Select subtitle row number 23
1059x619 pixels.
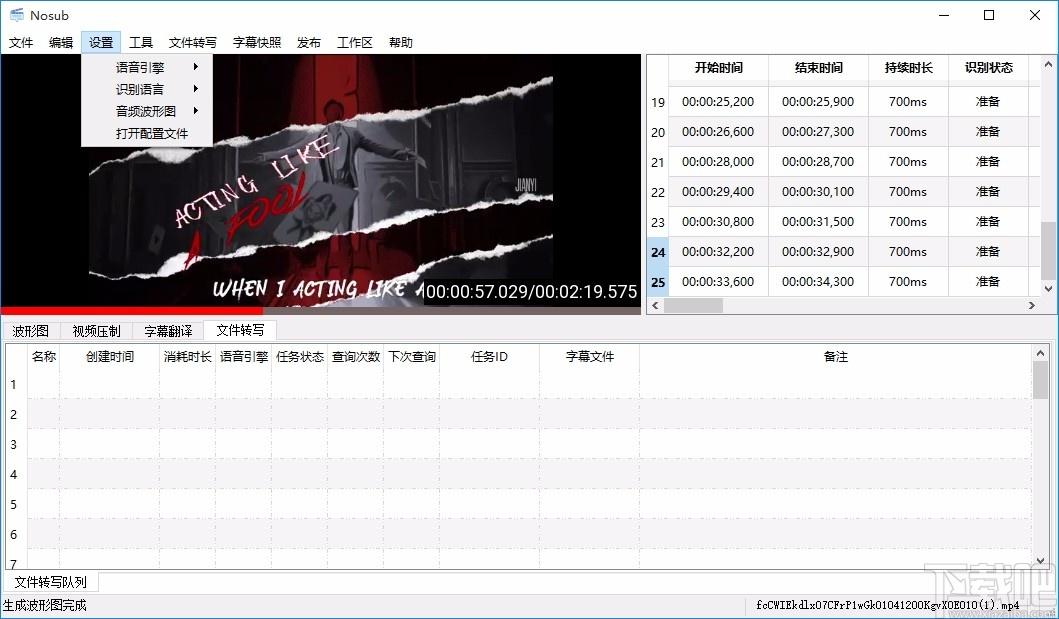[x=658, y=222]
